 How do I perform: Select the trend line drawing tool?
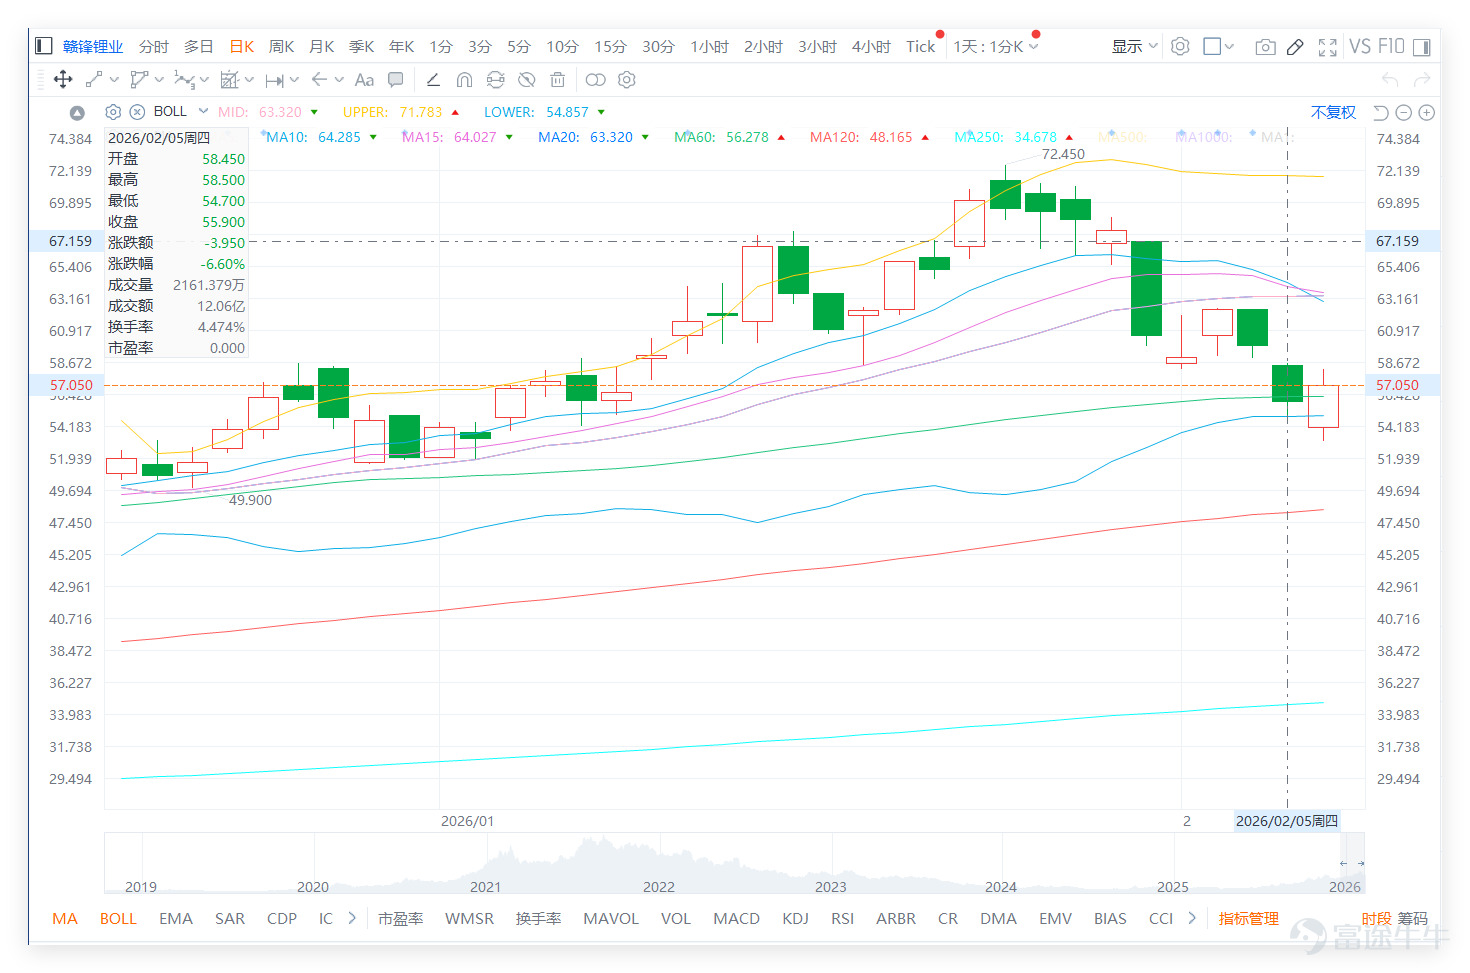[x=94, y=79]
